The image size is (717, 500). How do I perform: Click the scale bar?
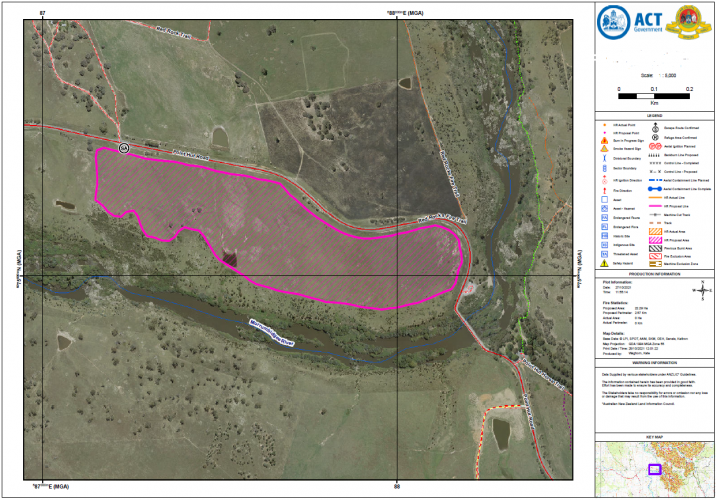(654, 96)
